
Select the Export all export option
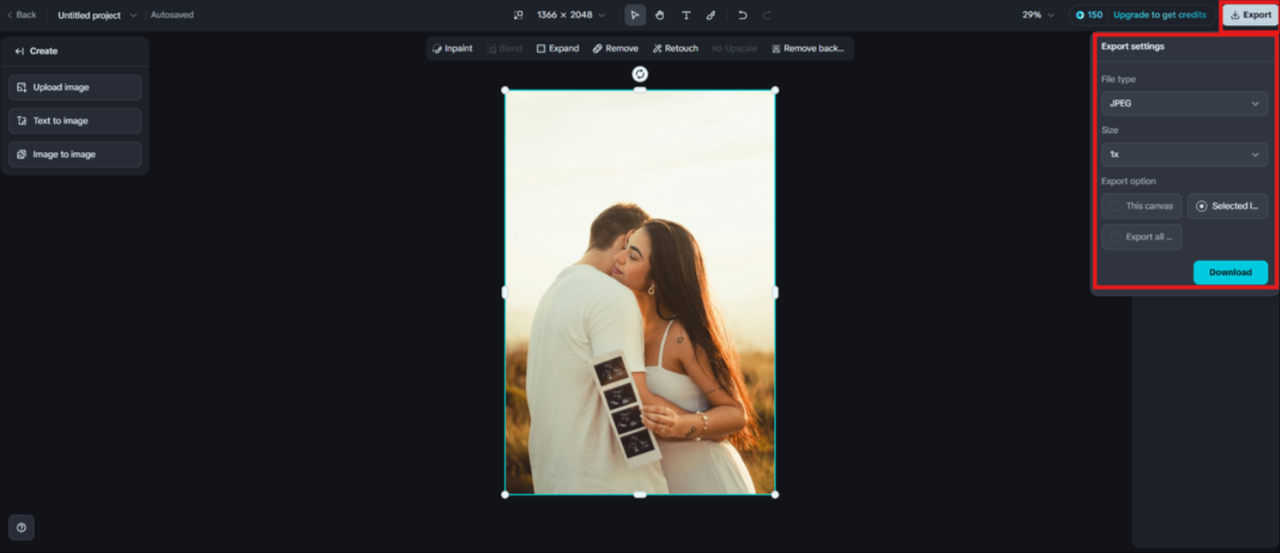tap(1141, 237)
